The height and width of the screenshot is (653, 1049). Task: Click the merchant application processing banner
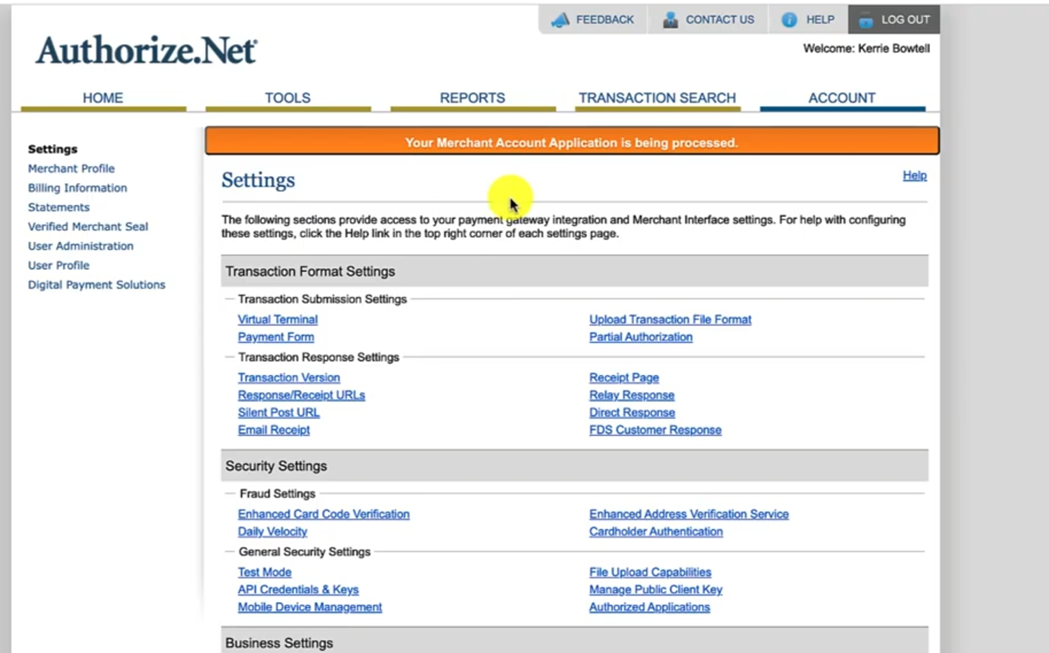(571, 142)
